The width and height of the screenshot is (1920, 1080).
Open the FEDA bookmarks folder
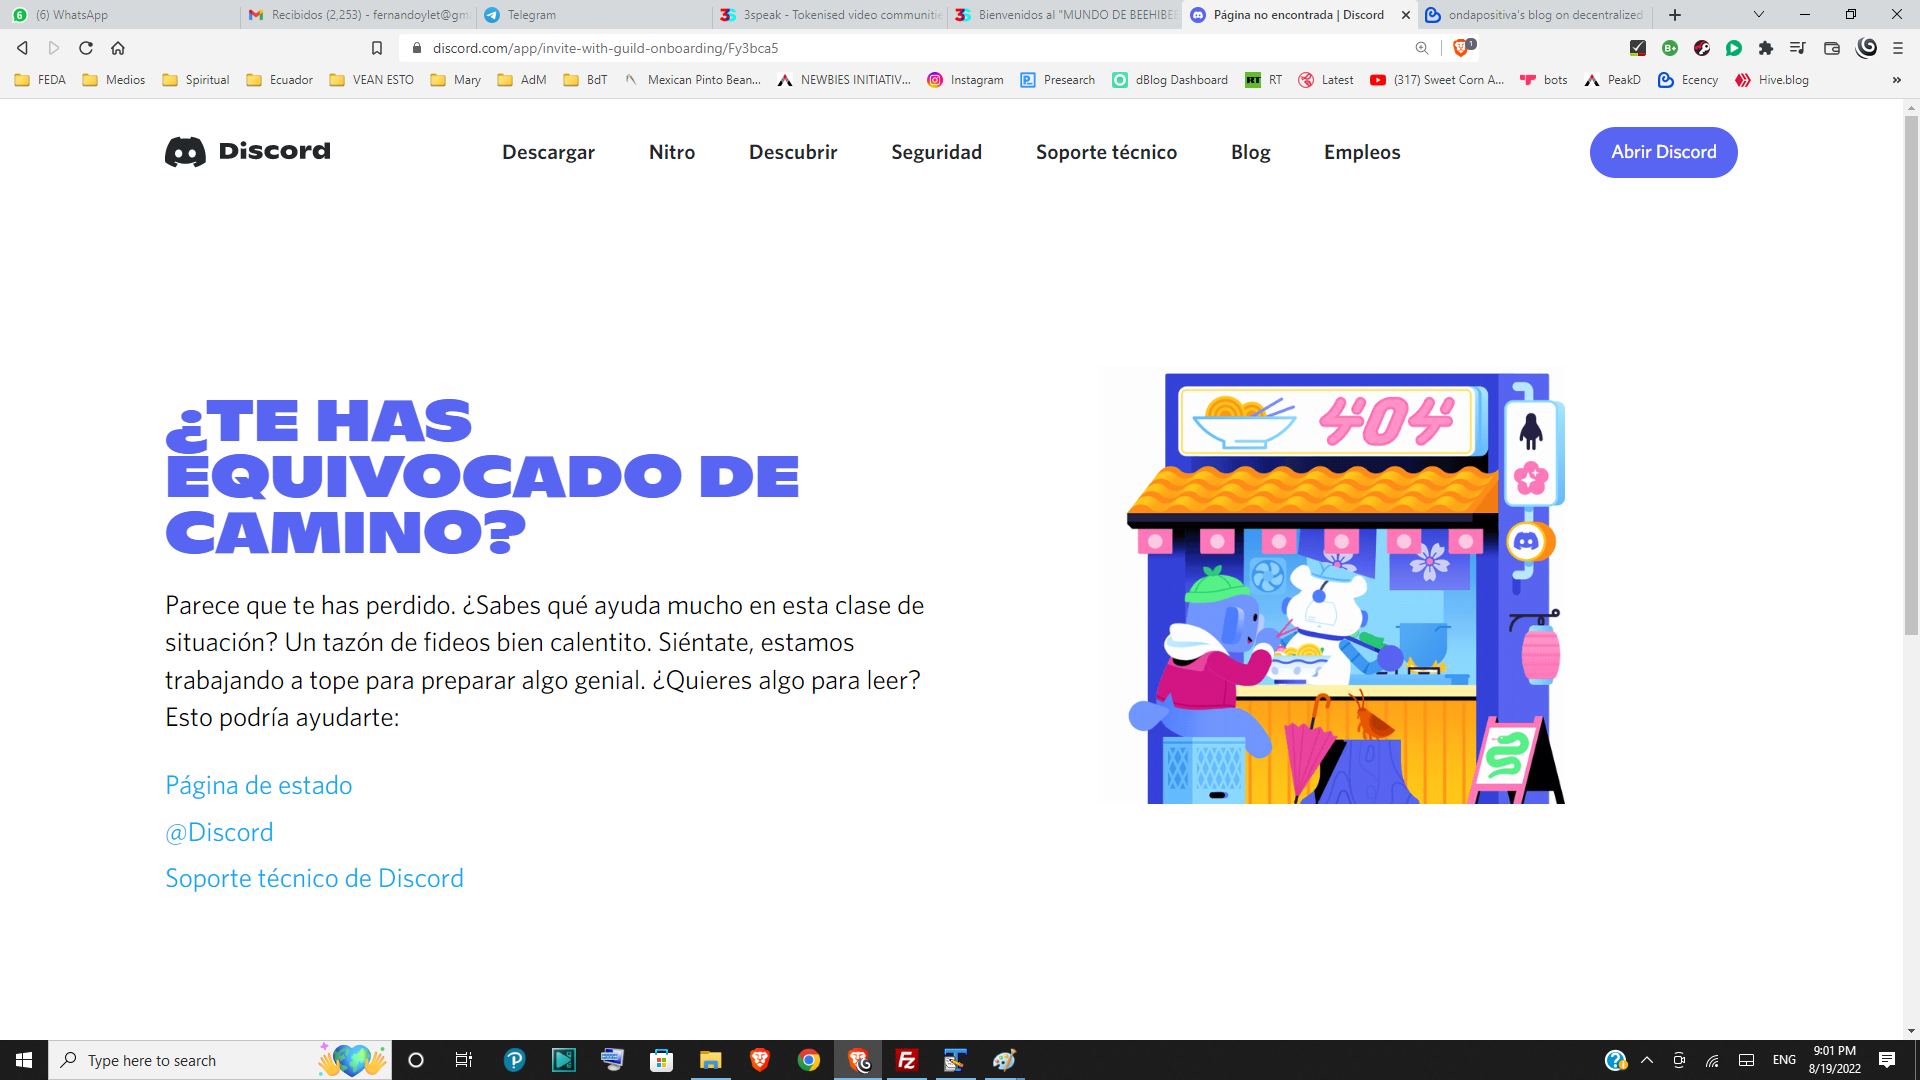coord(40,80)
